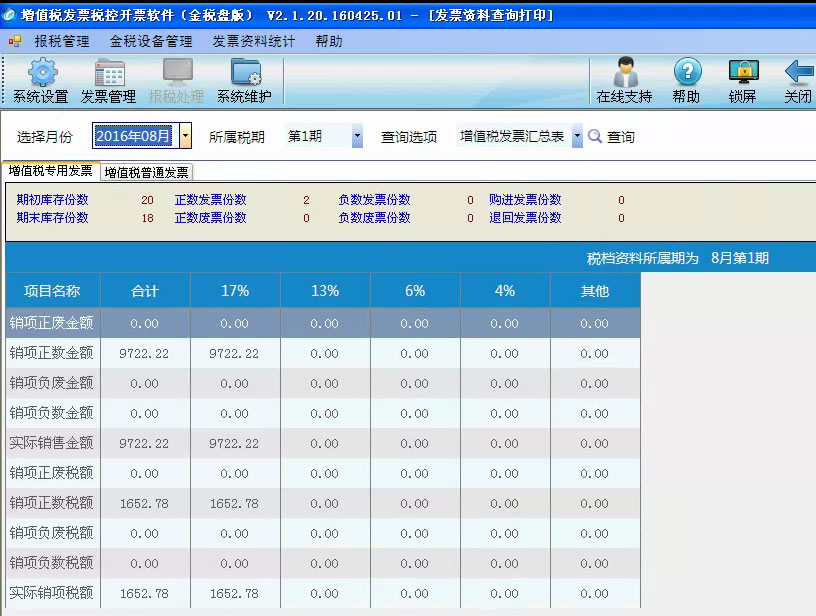This screenshot has width=816, height=616.
Task: Open the 发票资料统计 menu
Action: [x=254, y=41]
